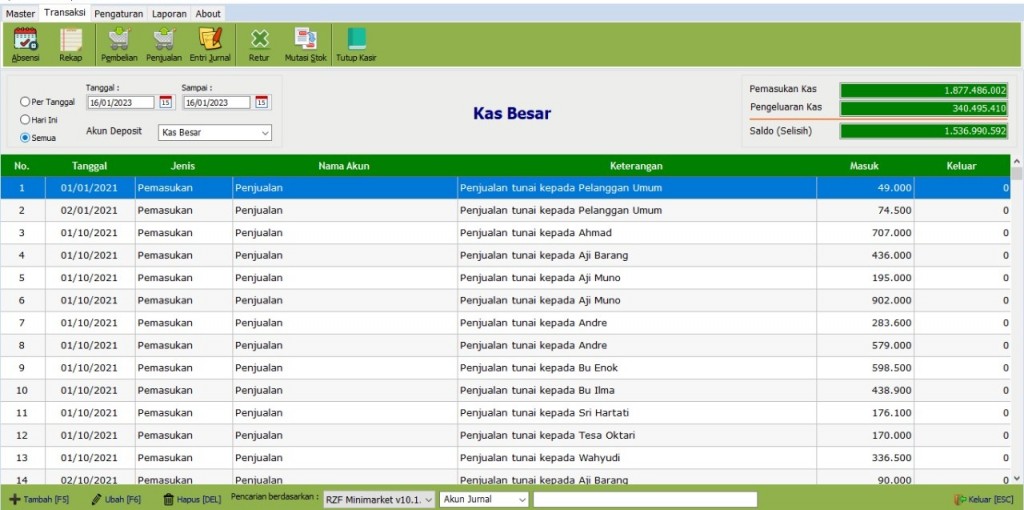Click the Pemasukan Kas total value

[924, 90]
